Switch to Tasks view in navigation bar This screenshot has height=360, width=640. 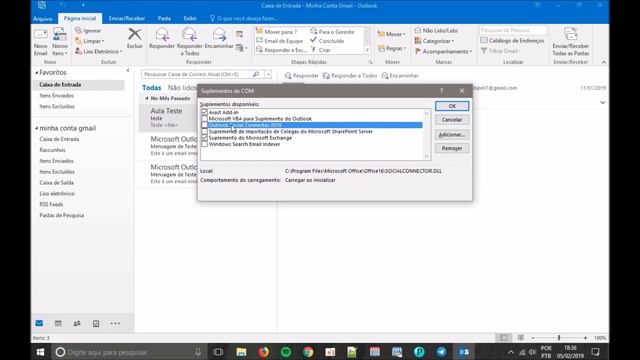[96, 323]
